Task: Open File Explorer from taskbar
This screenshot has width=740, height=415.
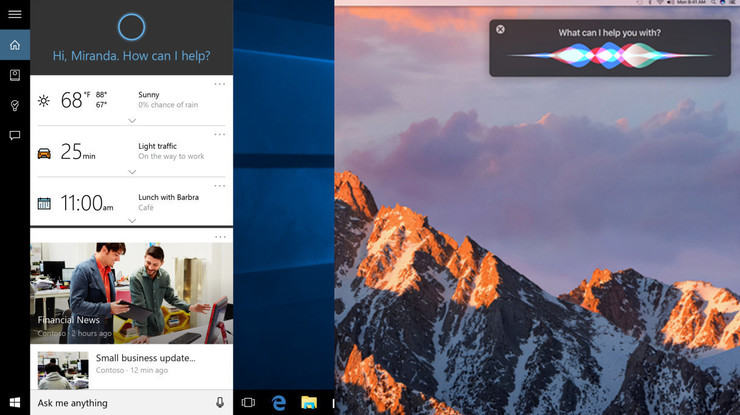Action: pyautogui.click(x=309, y=402)
